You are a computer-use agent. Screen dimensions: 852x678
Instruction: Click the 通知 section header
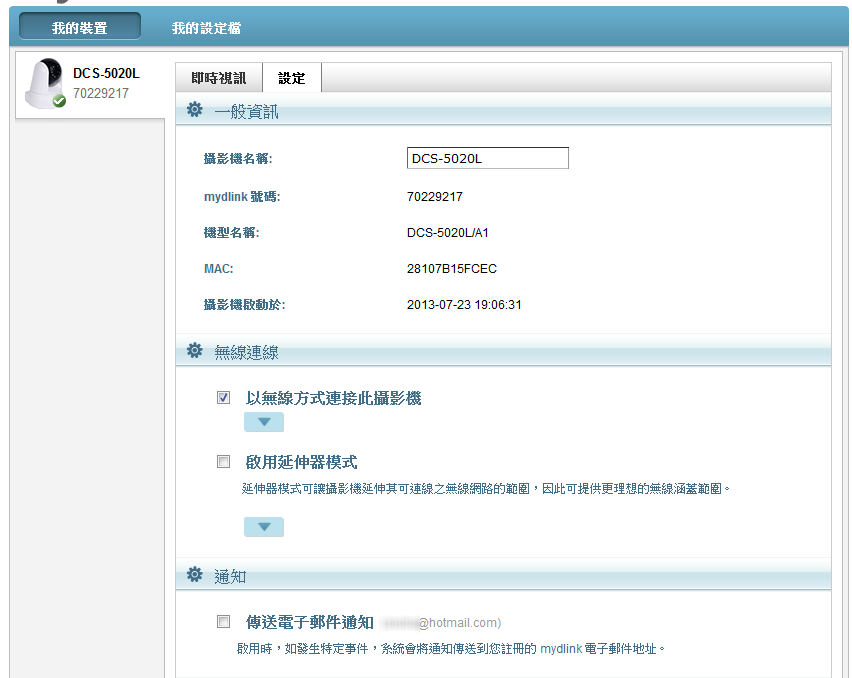pos(230,576)
